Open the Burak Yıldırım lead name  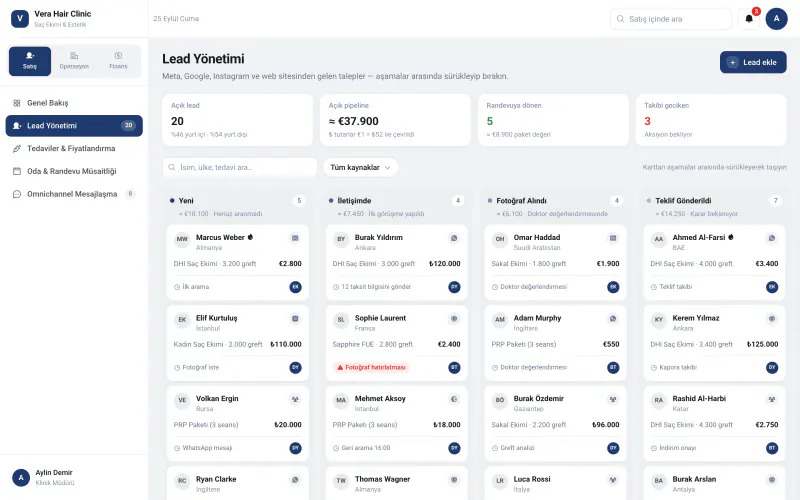point(379,238)
